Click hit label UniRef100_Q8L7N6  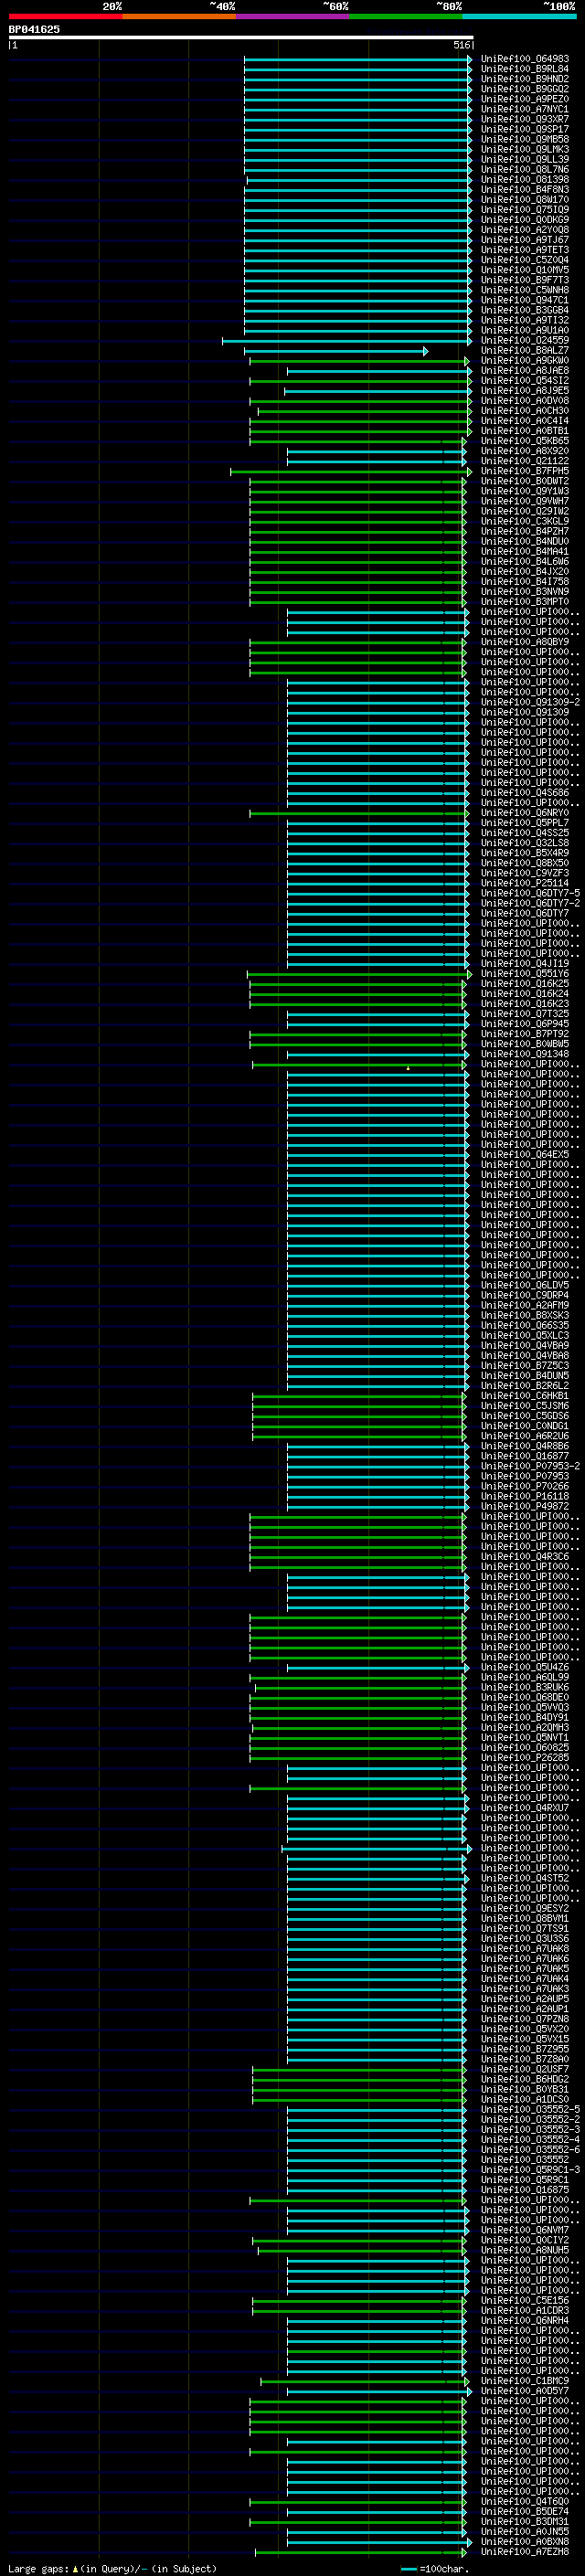pos(525,169)
